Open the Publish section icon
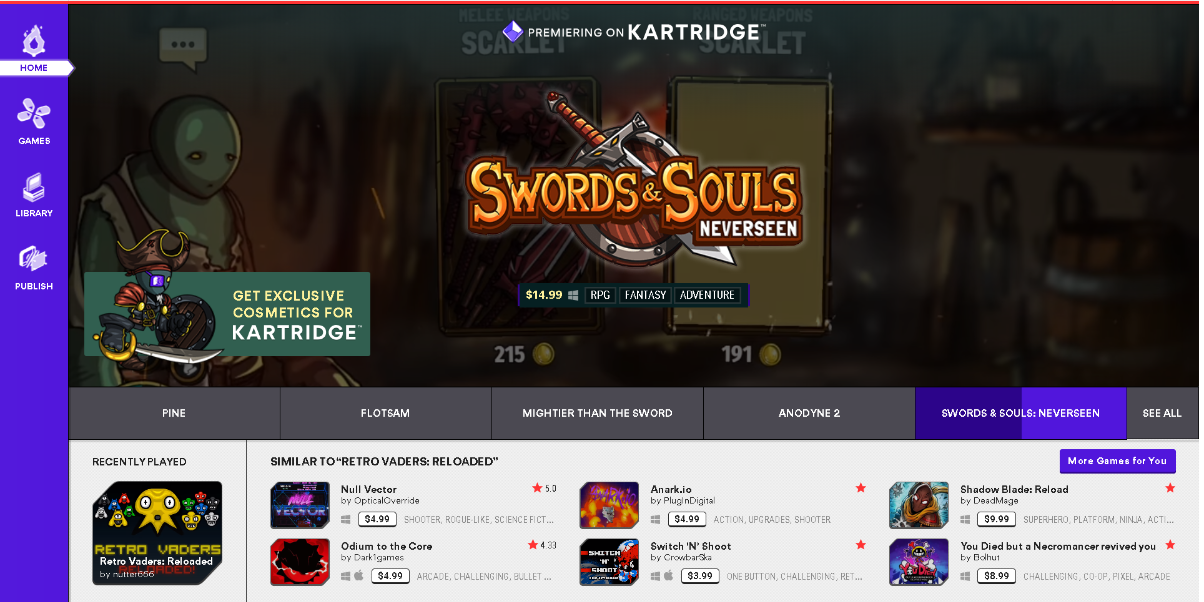 (x=34, y=259)
